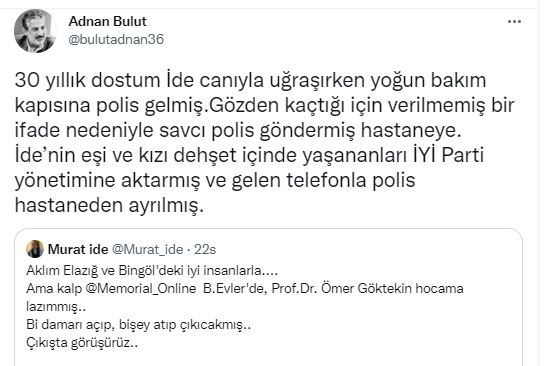
Task: Open quoted author name Murat ide
Action: [78, 249]
